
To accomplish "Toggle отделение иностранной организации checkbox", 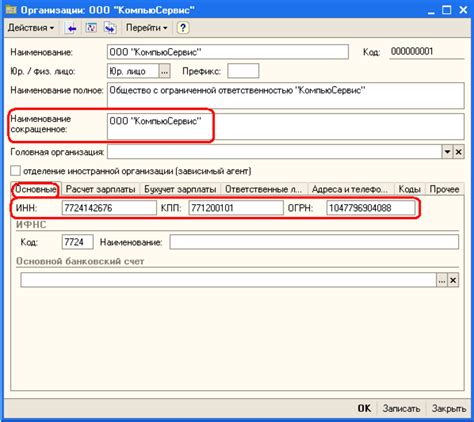I will click(15, 171).
